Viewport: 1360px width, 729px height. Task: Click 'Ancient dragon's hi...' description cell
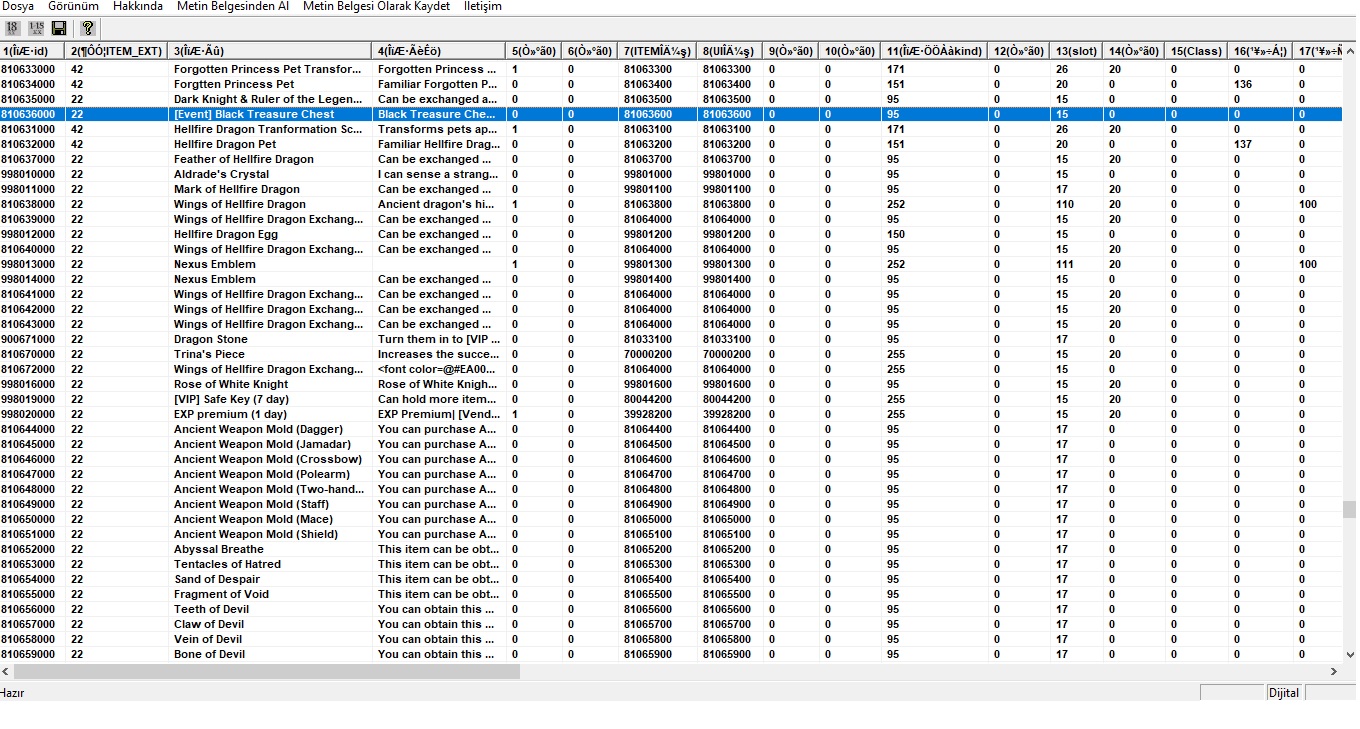point(437,204)
